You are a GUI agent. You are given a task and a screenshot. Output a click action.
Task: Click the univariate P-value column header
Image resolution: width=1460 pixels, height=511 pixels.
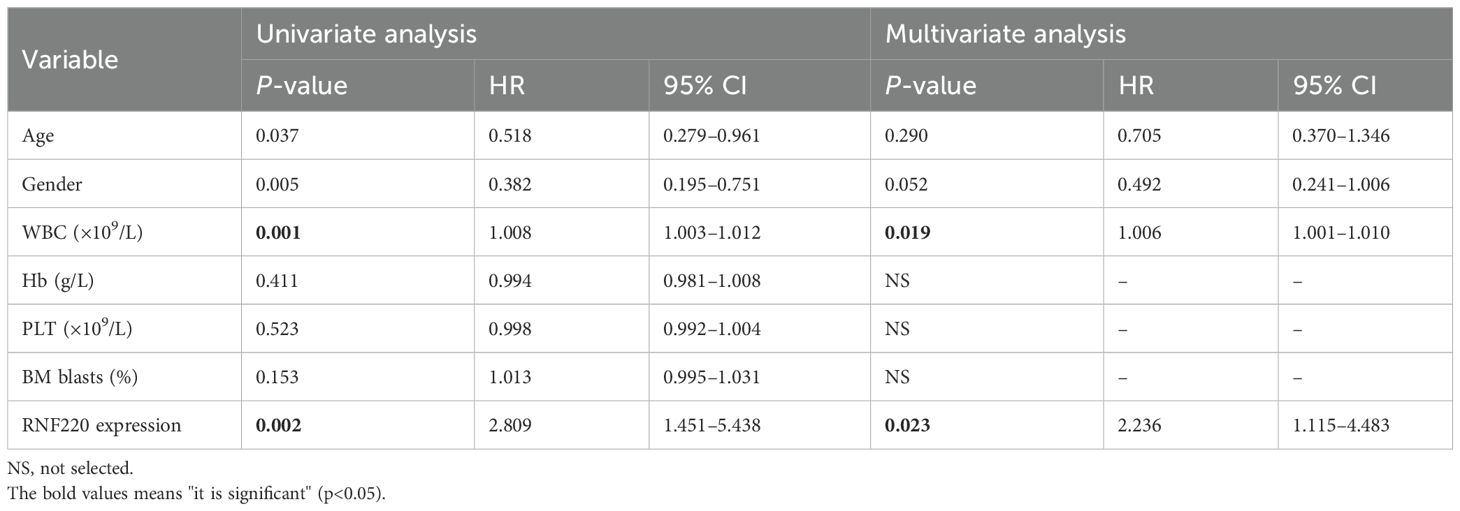point(302,86)
